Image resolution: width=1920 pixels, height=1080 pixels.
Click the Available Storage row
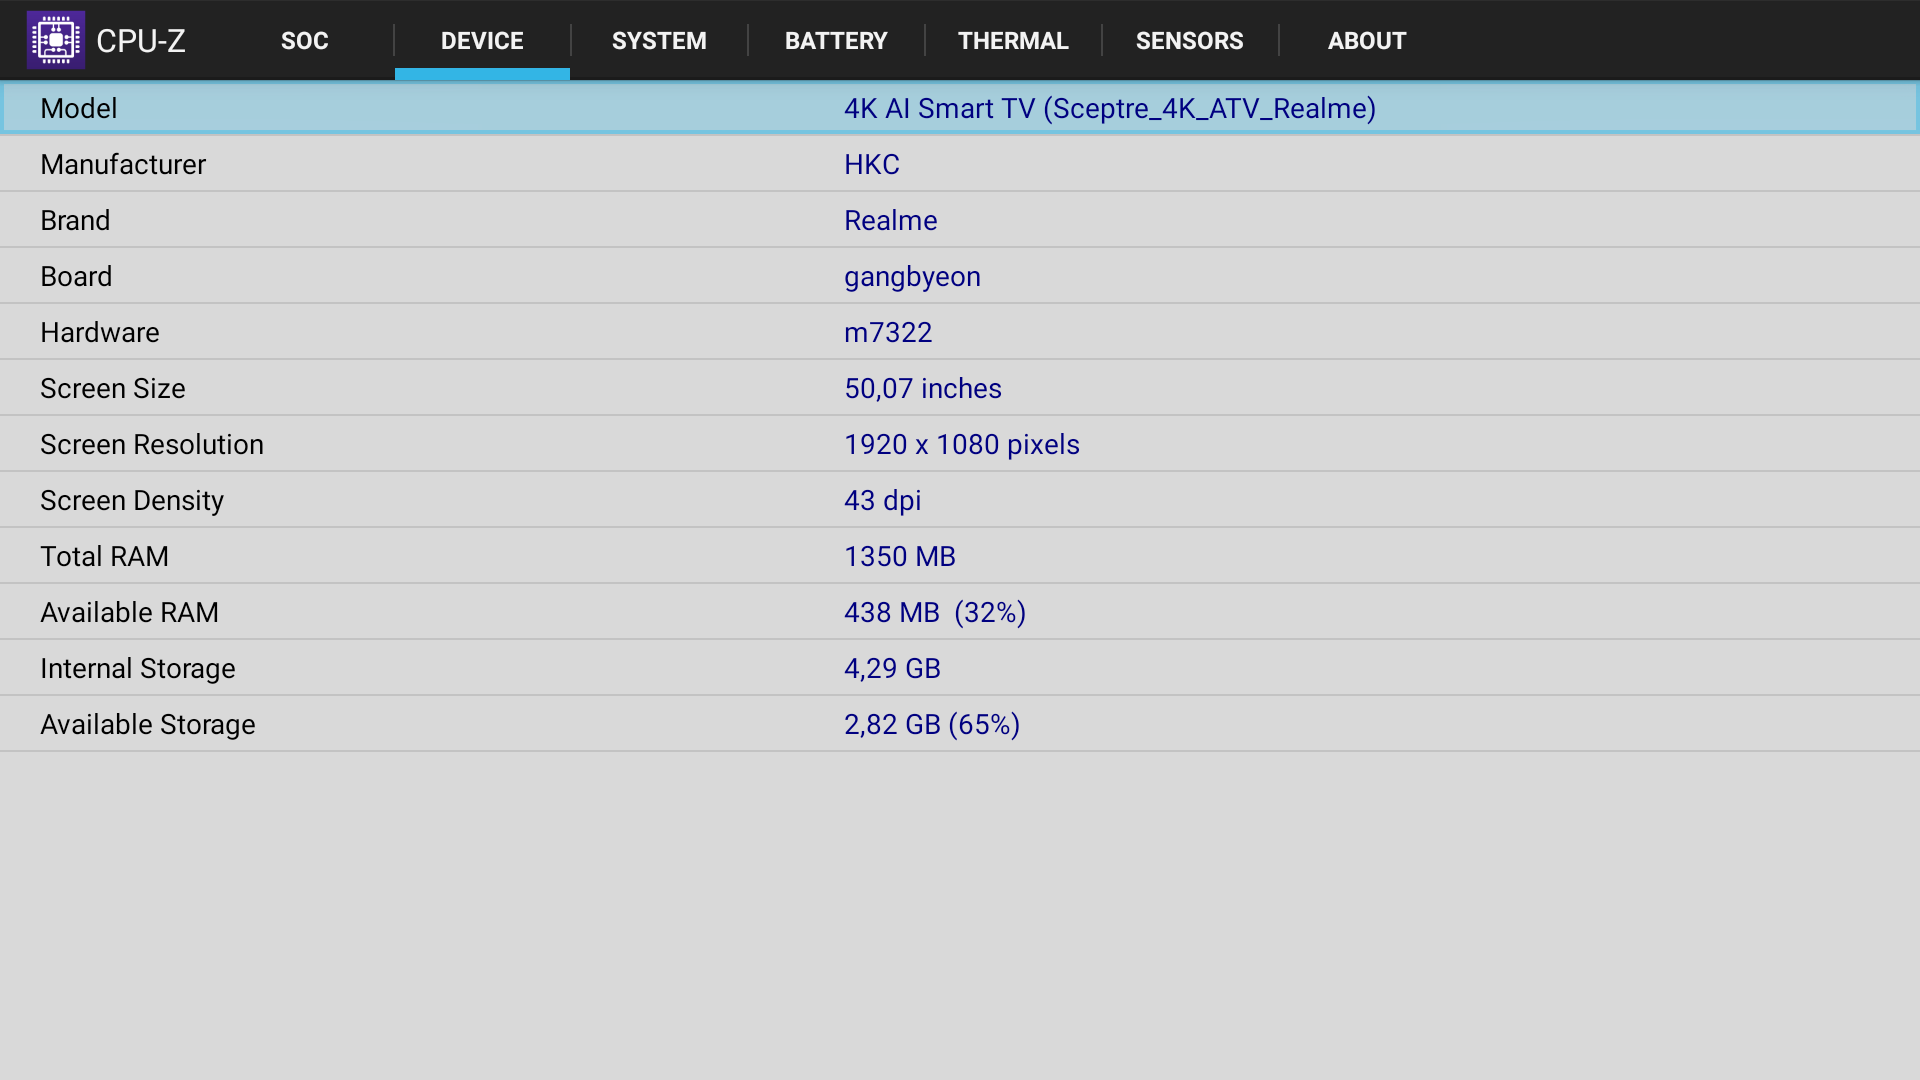pos(960,724)
